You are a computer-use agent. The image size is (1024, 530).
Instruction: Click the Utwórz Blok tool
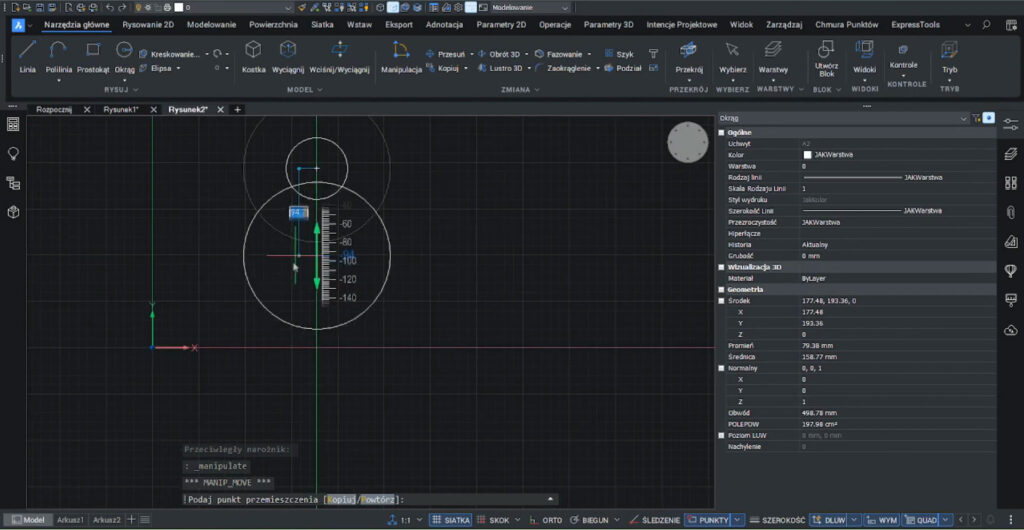[826, 59]
